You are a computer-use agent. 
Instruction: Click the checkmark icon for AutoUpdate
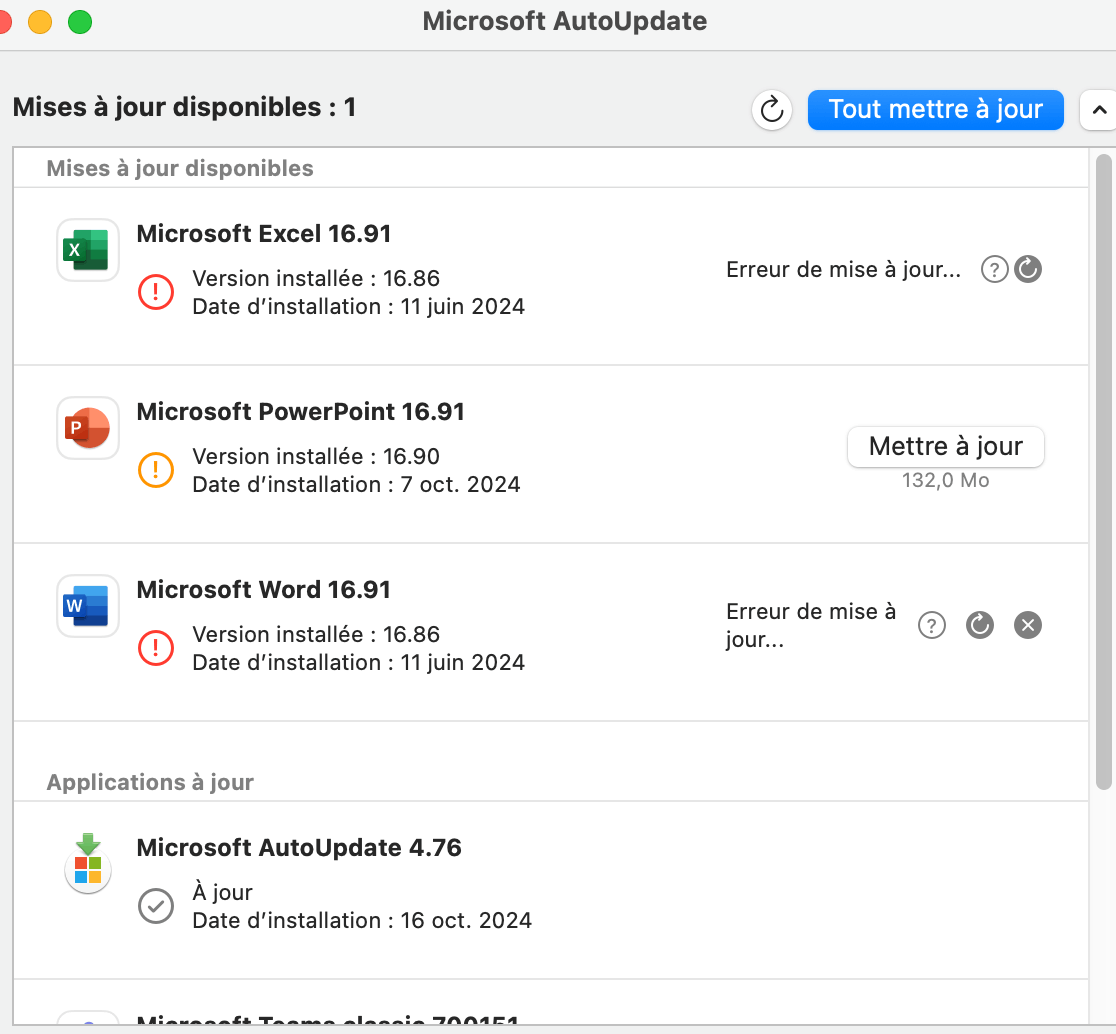[x=156, y=906]
